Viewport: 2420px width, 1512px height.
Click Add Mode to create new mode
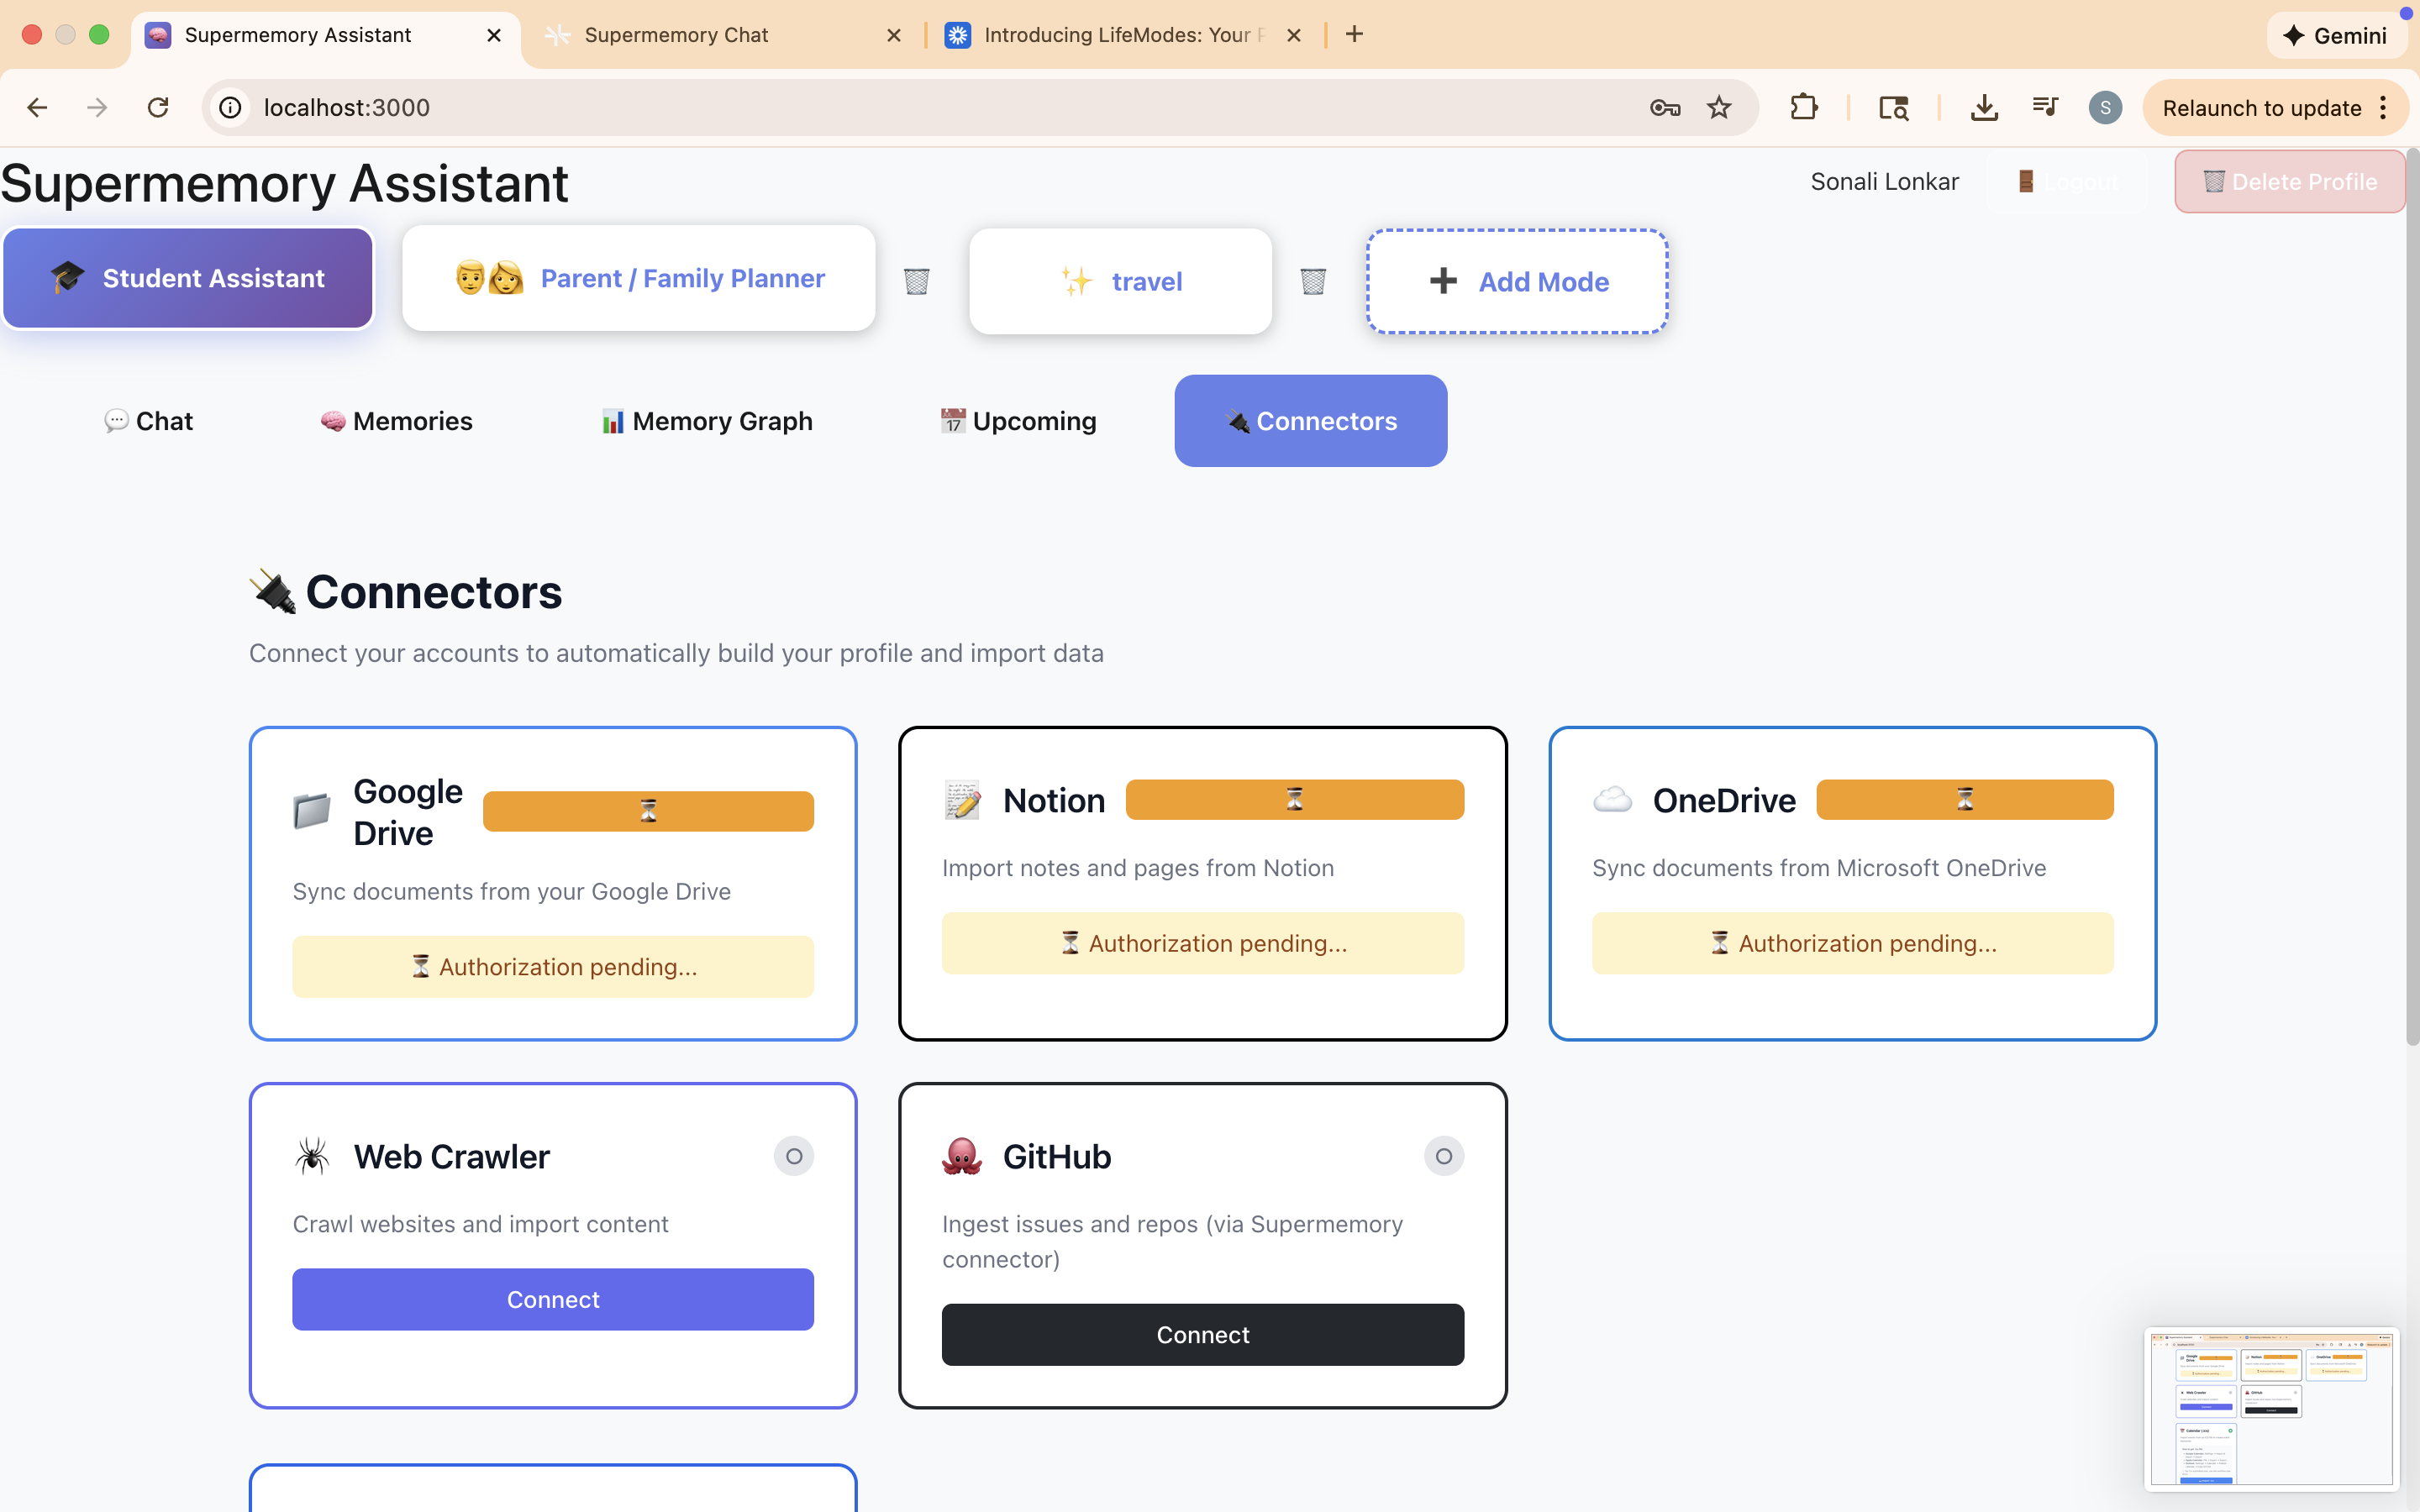click(1517, 281)
